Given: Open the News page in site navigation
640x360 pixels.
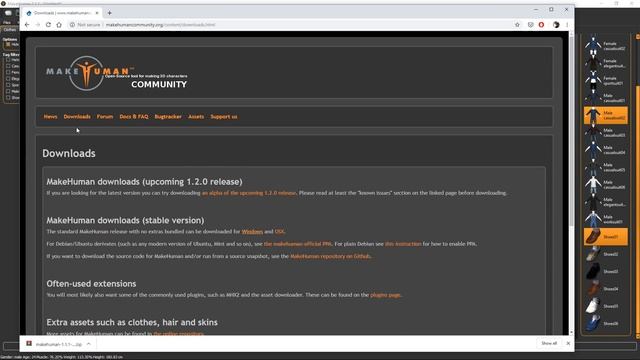Looking at the screenshot, I should click(x=51, y=117).
